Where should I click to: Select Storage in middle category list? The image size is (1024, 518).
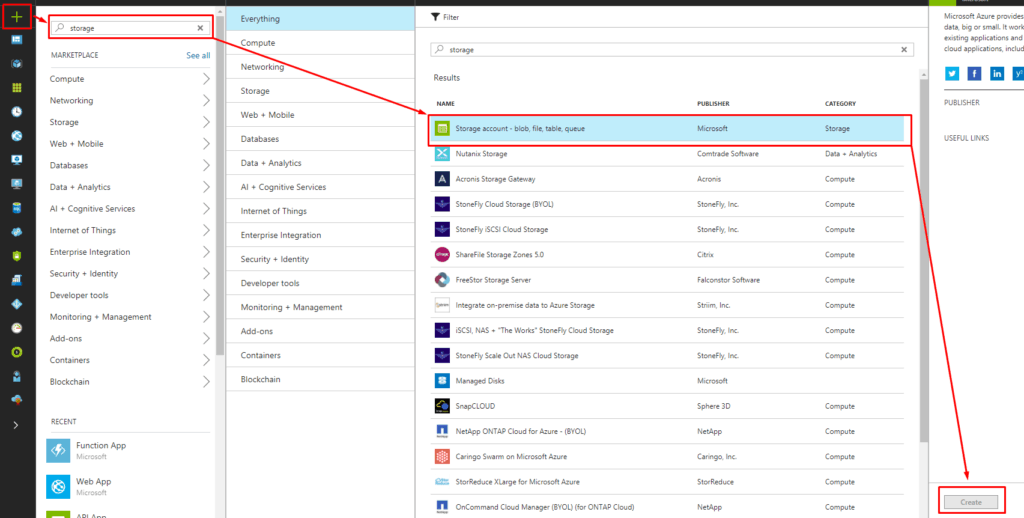click(320, 91)
